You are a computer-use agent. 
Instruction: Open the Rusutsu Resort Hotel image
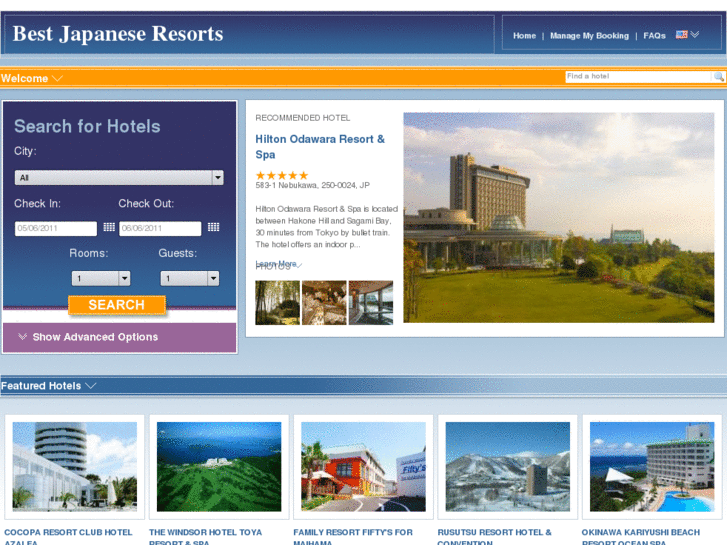[508, 467]
